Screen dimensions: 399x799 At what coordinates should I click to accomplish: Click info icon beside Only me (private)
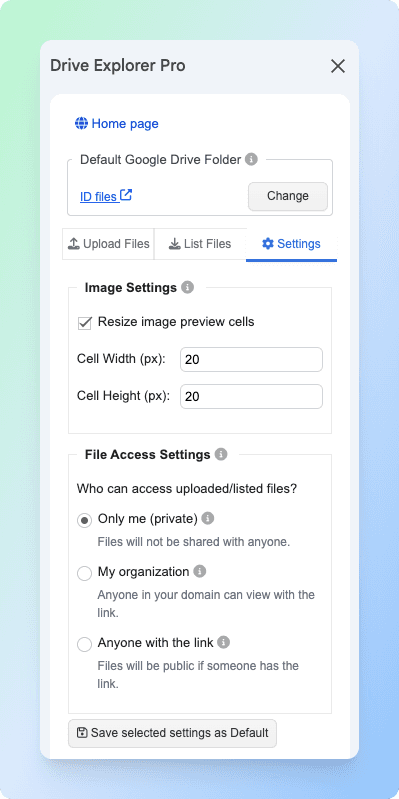(x=207, y=519)
